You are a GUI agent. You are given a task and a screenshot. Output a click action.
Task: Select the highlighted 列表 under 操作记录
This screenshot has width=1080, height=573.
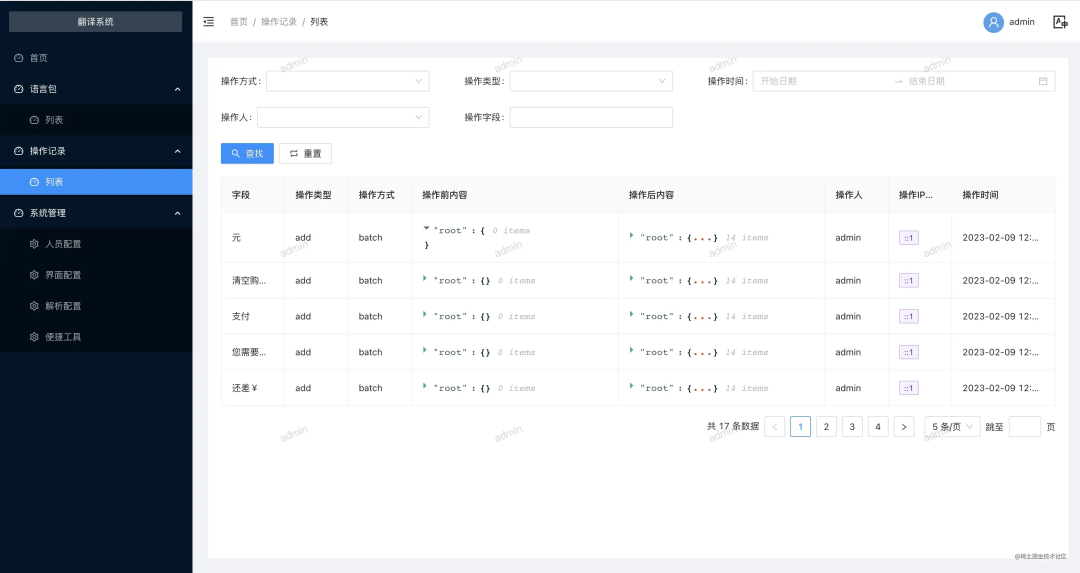click(x=96, y=182)
